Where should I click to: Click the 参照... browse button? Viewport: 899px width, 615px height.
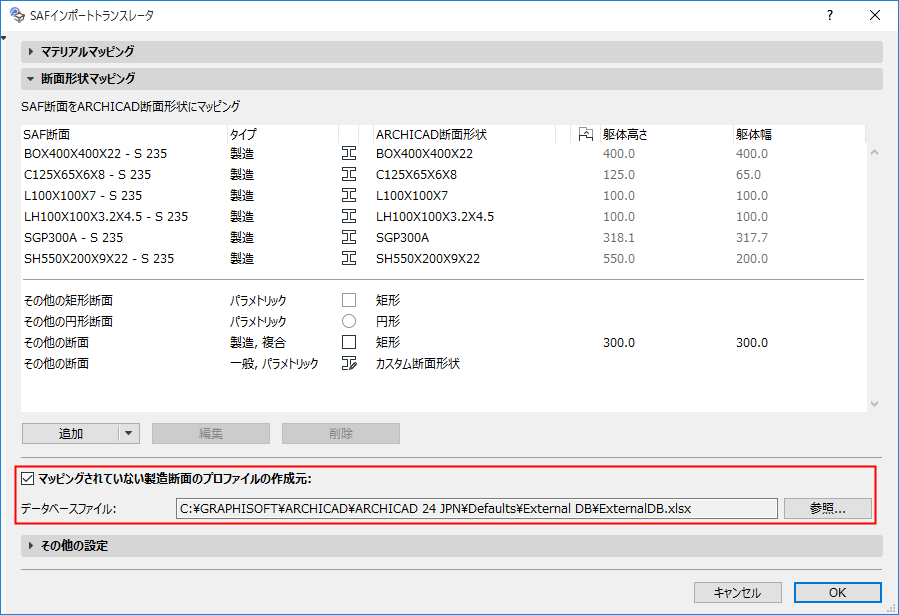tap(827, 508)
